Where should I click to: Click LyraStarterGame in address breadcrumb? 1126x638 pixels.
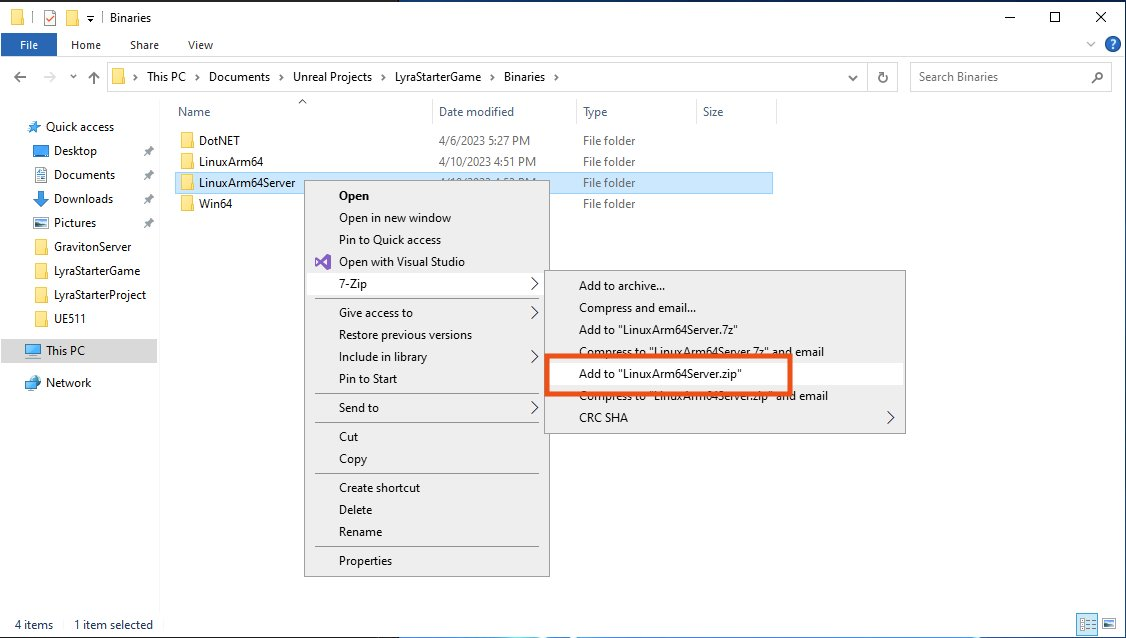tap(438, 77)
